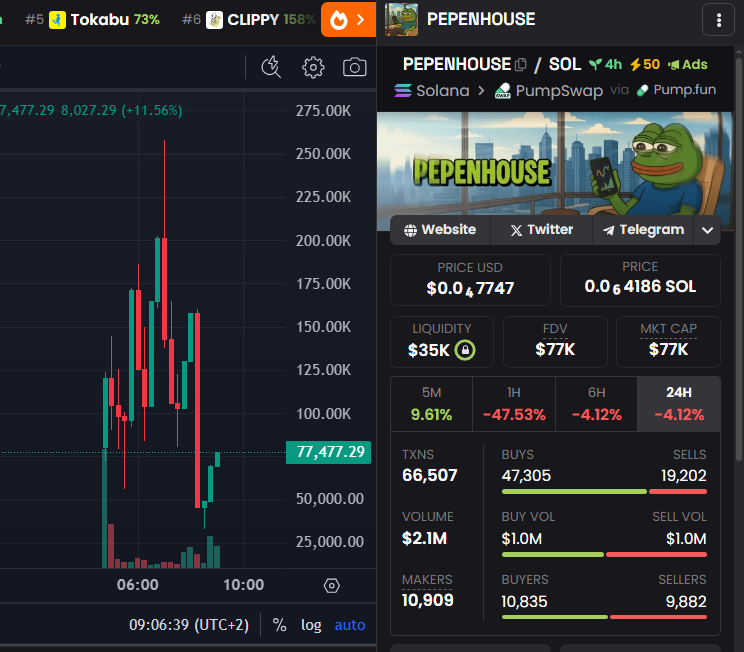Click the LIQUIDITY $35K box
Viewport: 744px width, 652px height.
442,342
